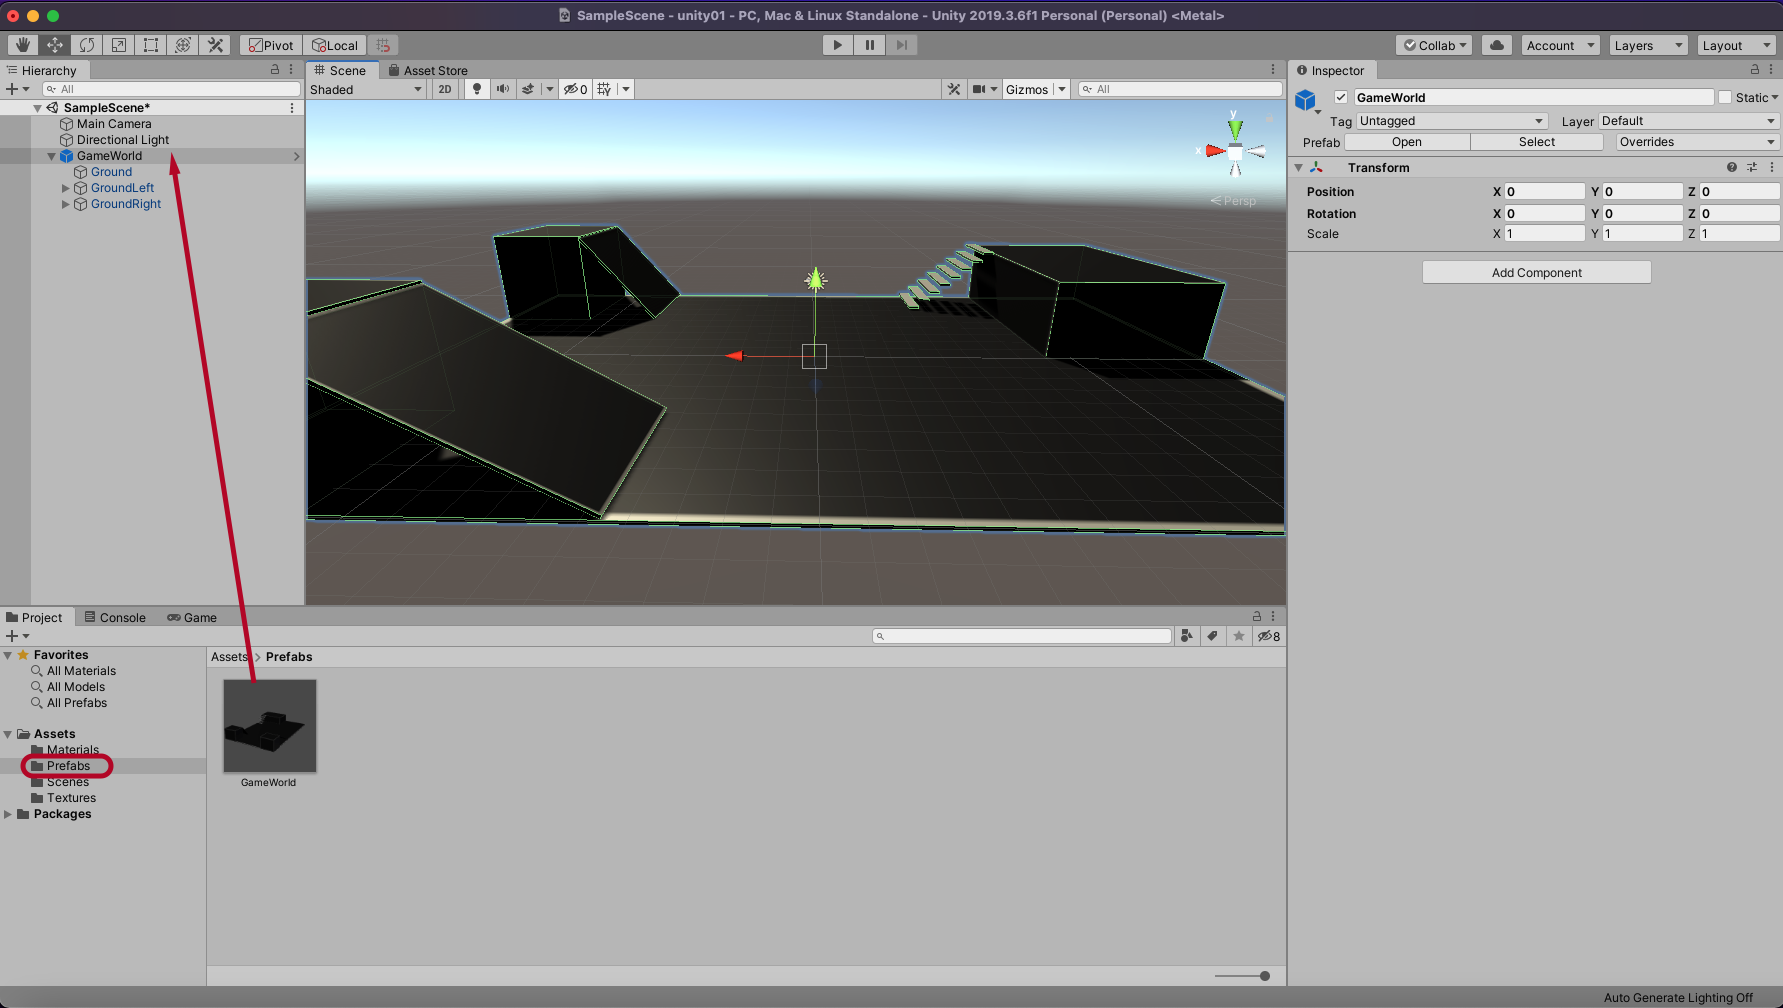1783x1008 pixels.
Task: Click Play button
Action: click(x=838, y=45)
